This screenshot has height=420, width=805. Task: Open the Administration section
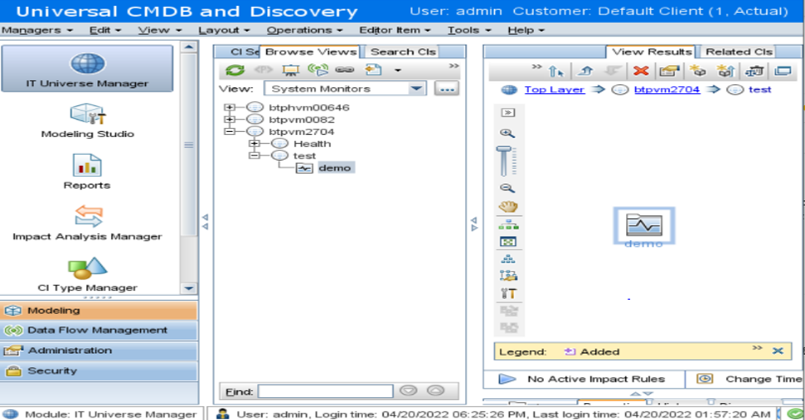pyautogui.click(x=99, y=351)
